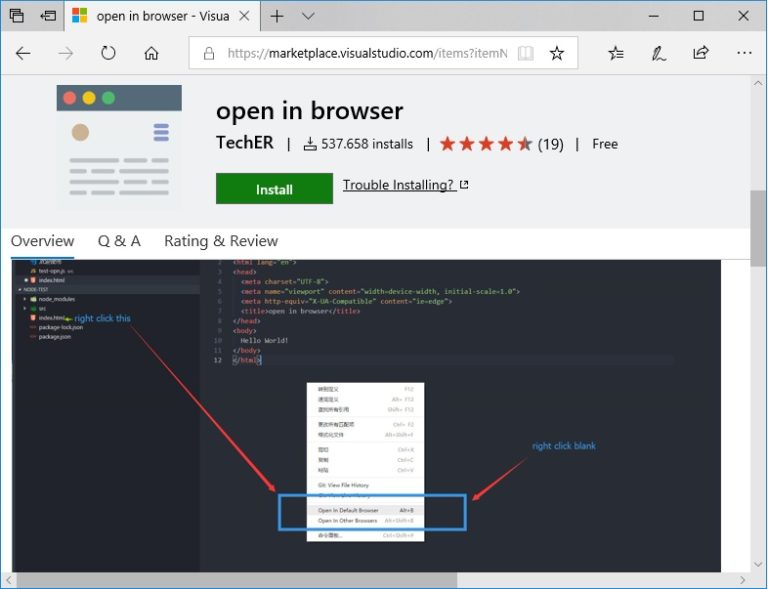Open reading view book icon

pyautogui.click(x=526, y=53)
